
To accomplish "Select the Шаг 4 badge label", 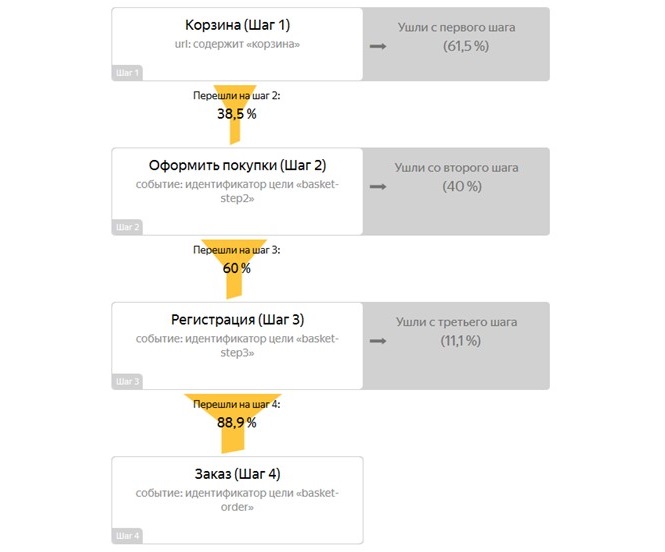I will (x=127, y=536).
